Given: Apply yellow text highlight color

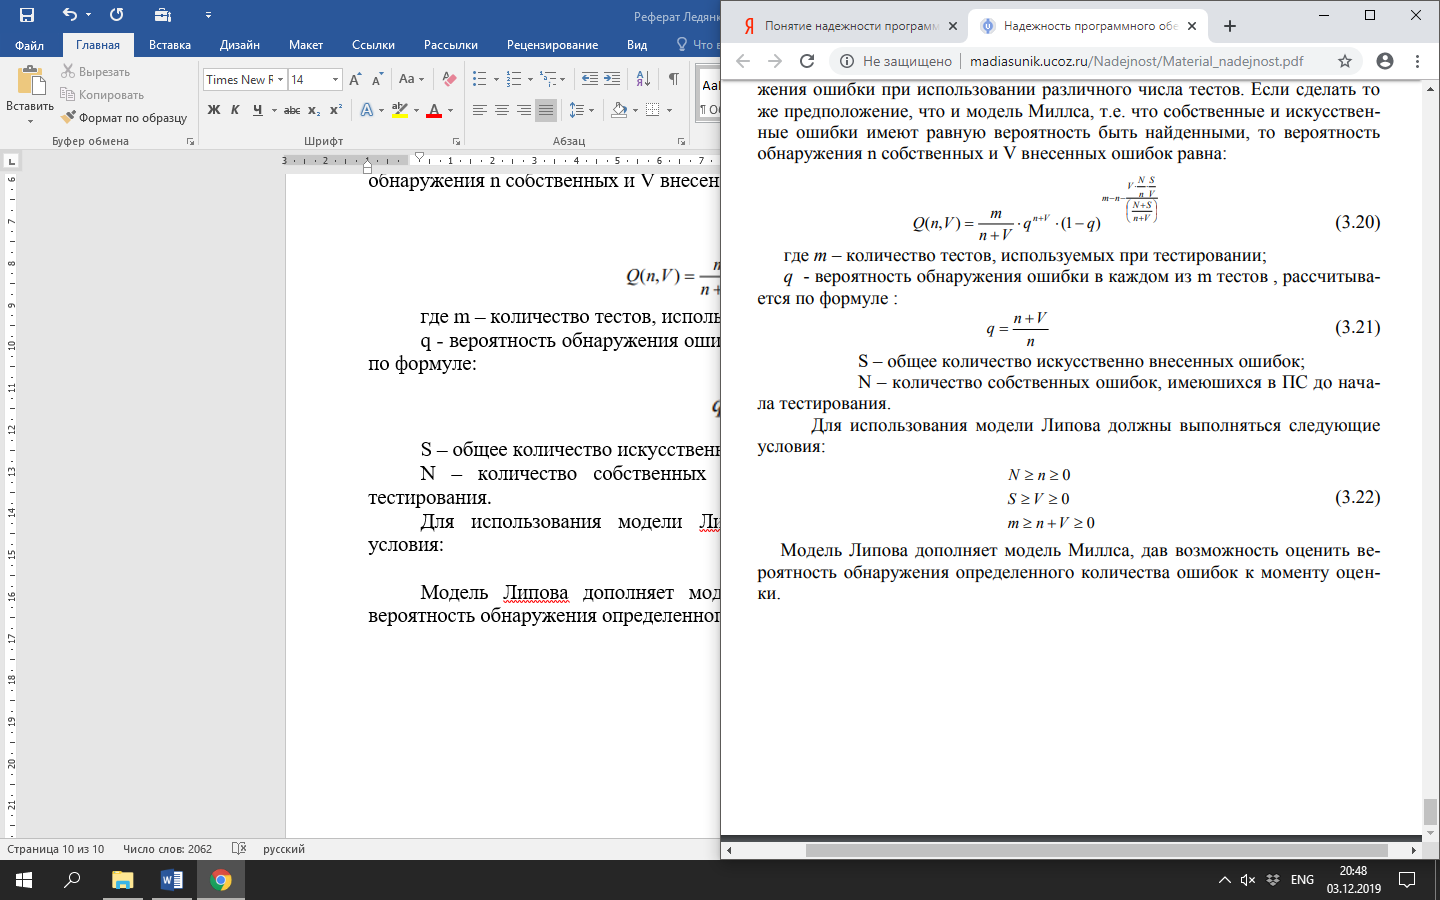Looking at the screenshot, I should point(400,110).
